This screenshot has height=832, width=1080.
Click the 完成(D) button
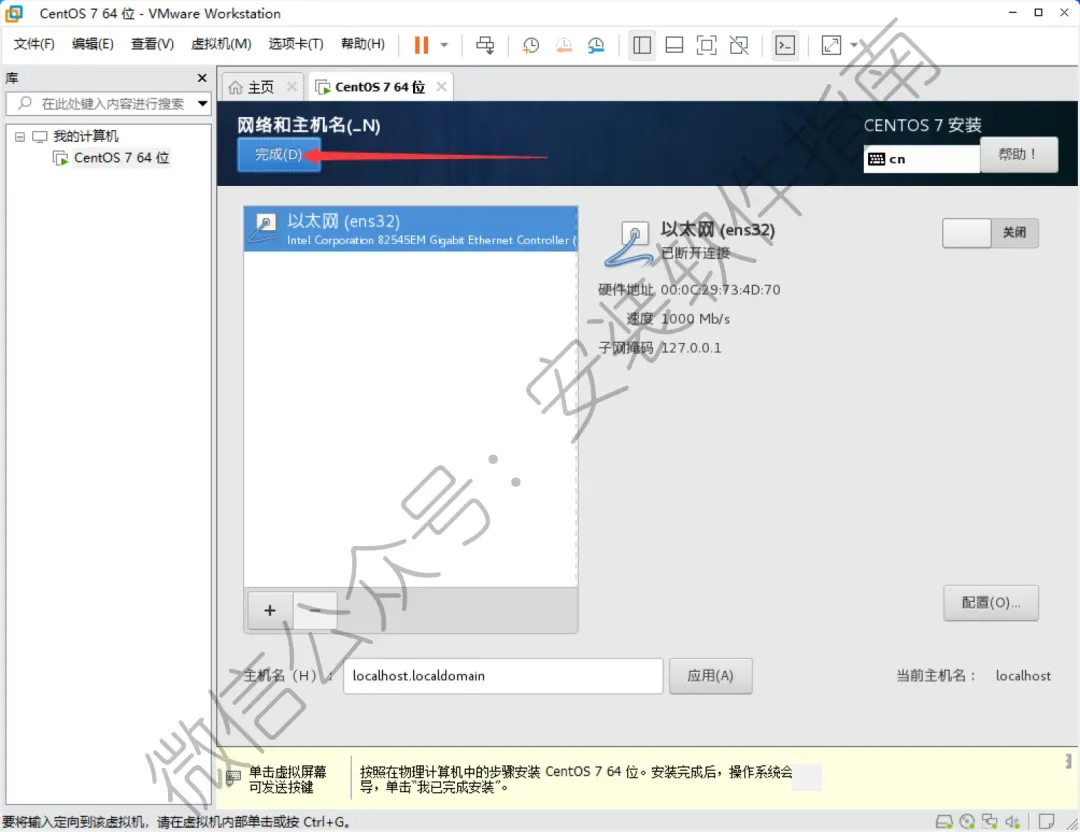click(x=279, y=154)
